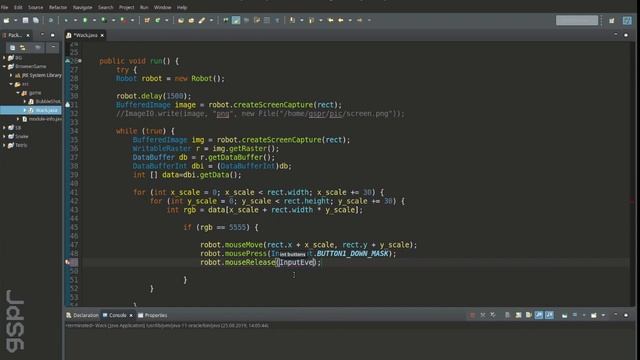Screen dimensions: 640x360
Task: Jump to previous annotation with toolbar icon
Action: (x=311, y=20)
